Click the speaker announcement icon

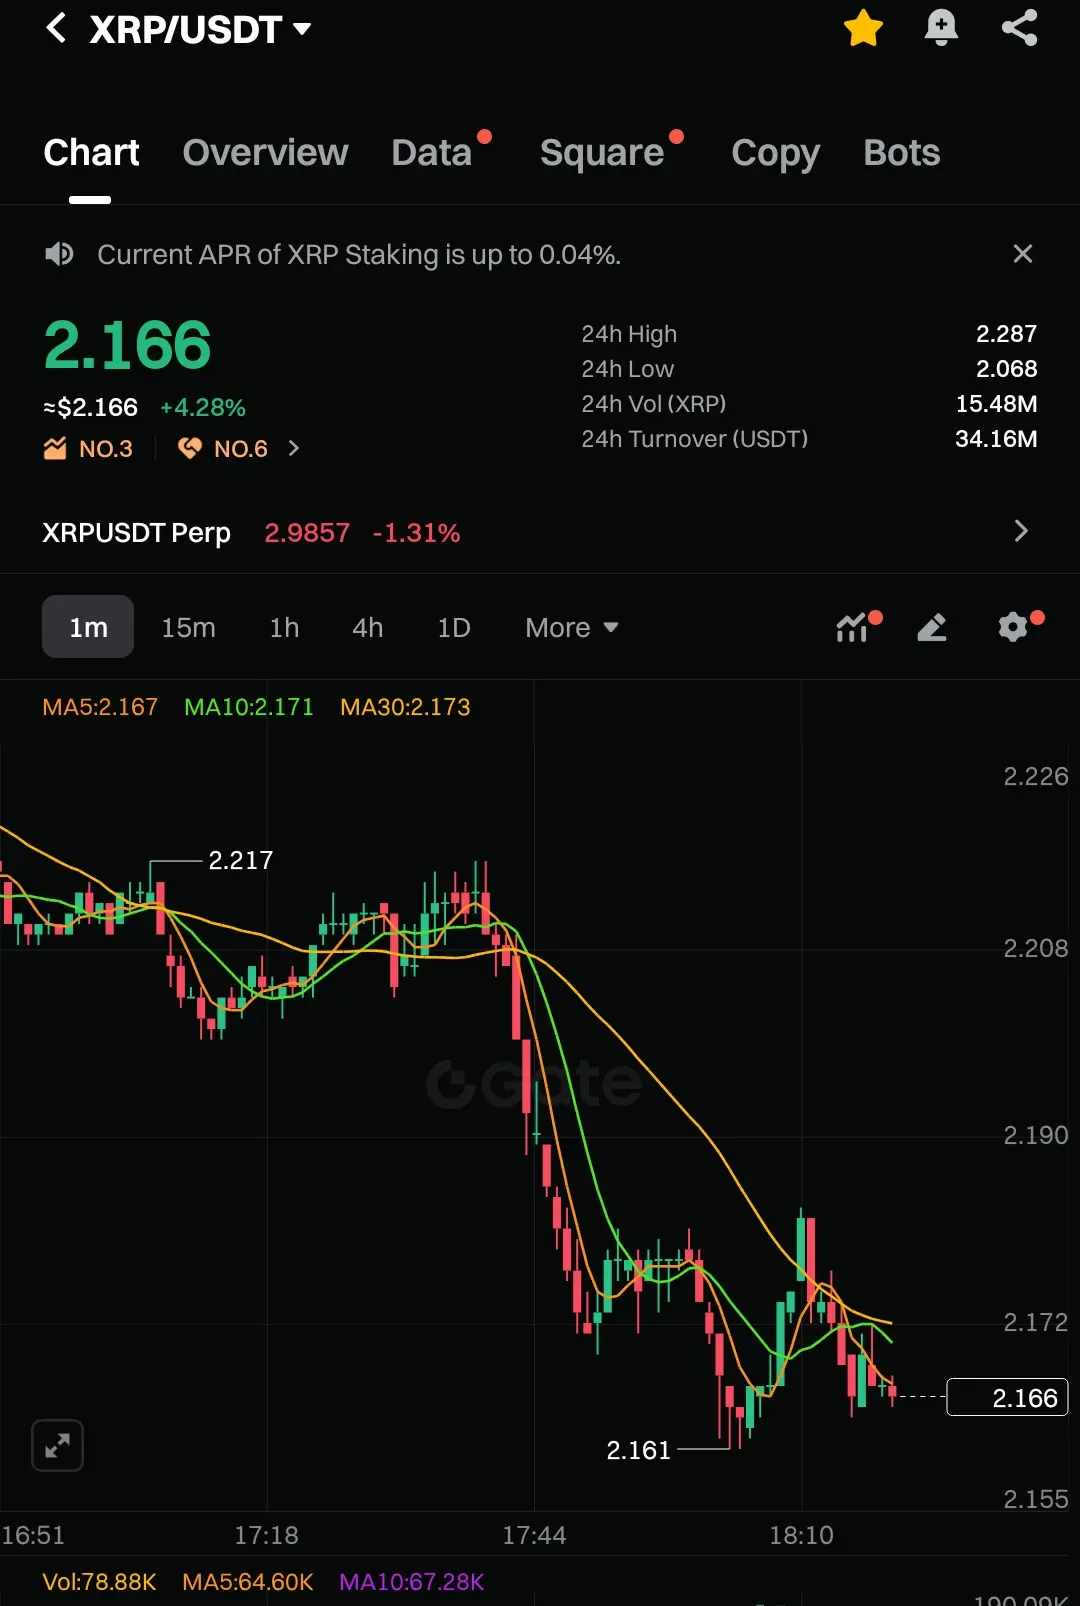[60, 254]
